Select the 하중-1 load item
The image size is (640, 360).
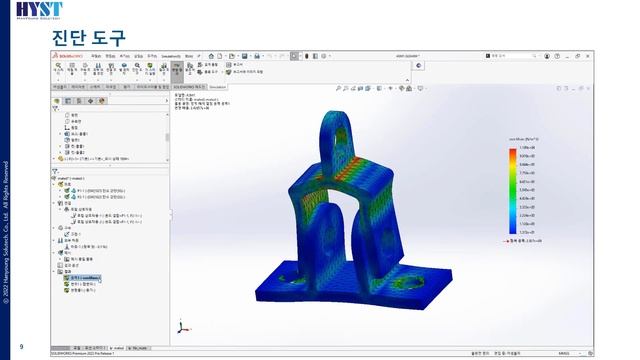tap(86, 247)
